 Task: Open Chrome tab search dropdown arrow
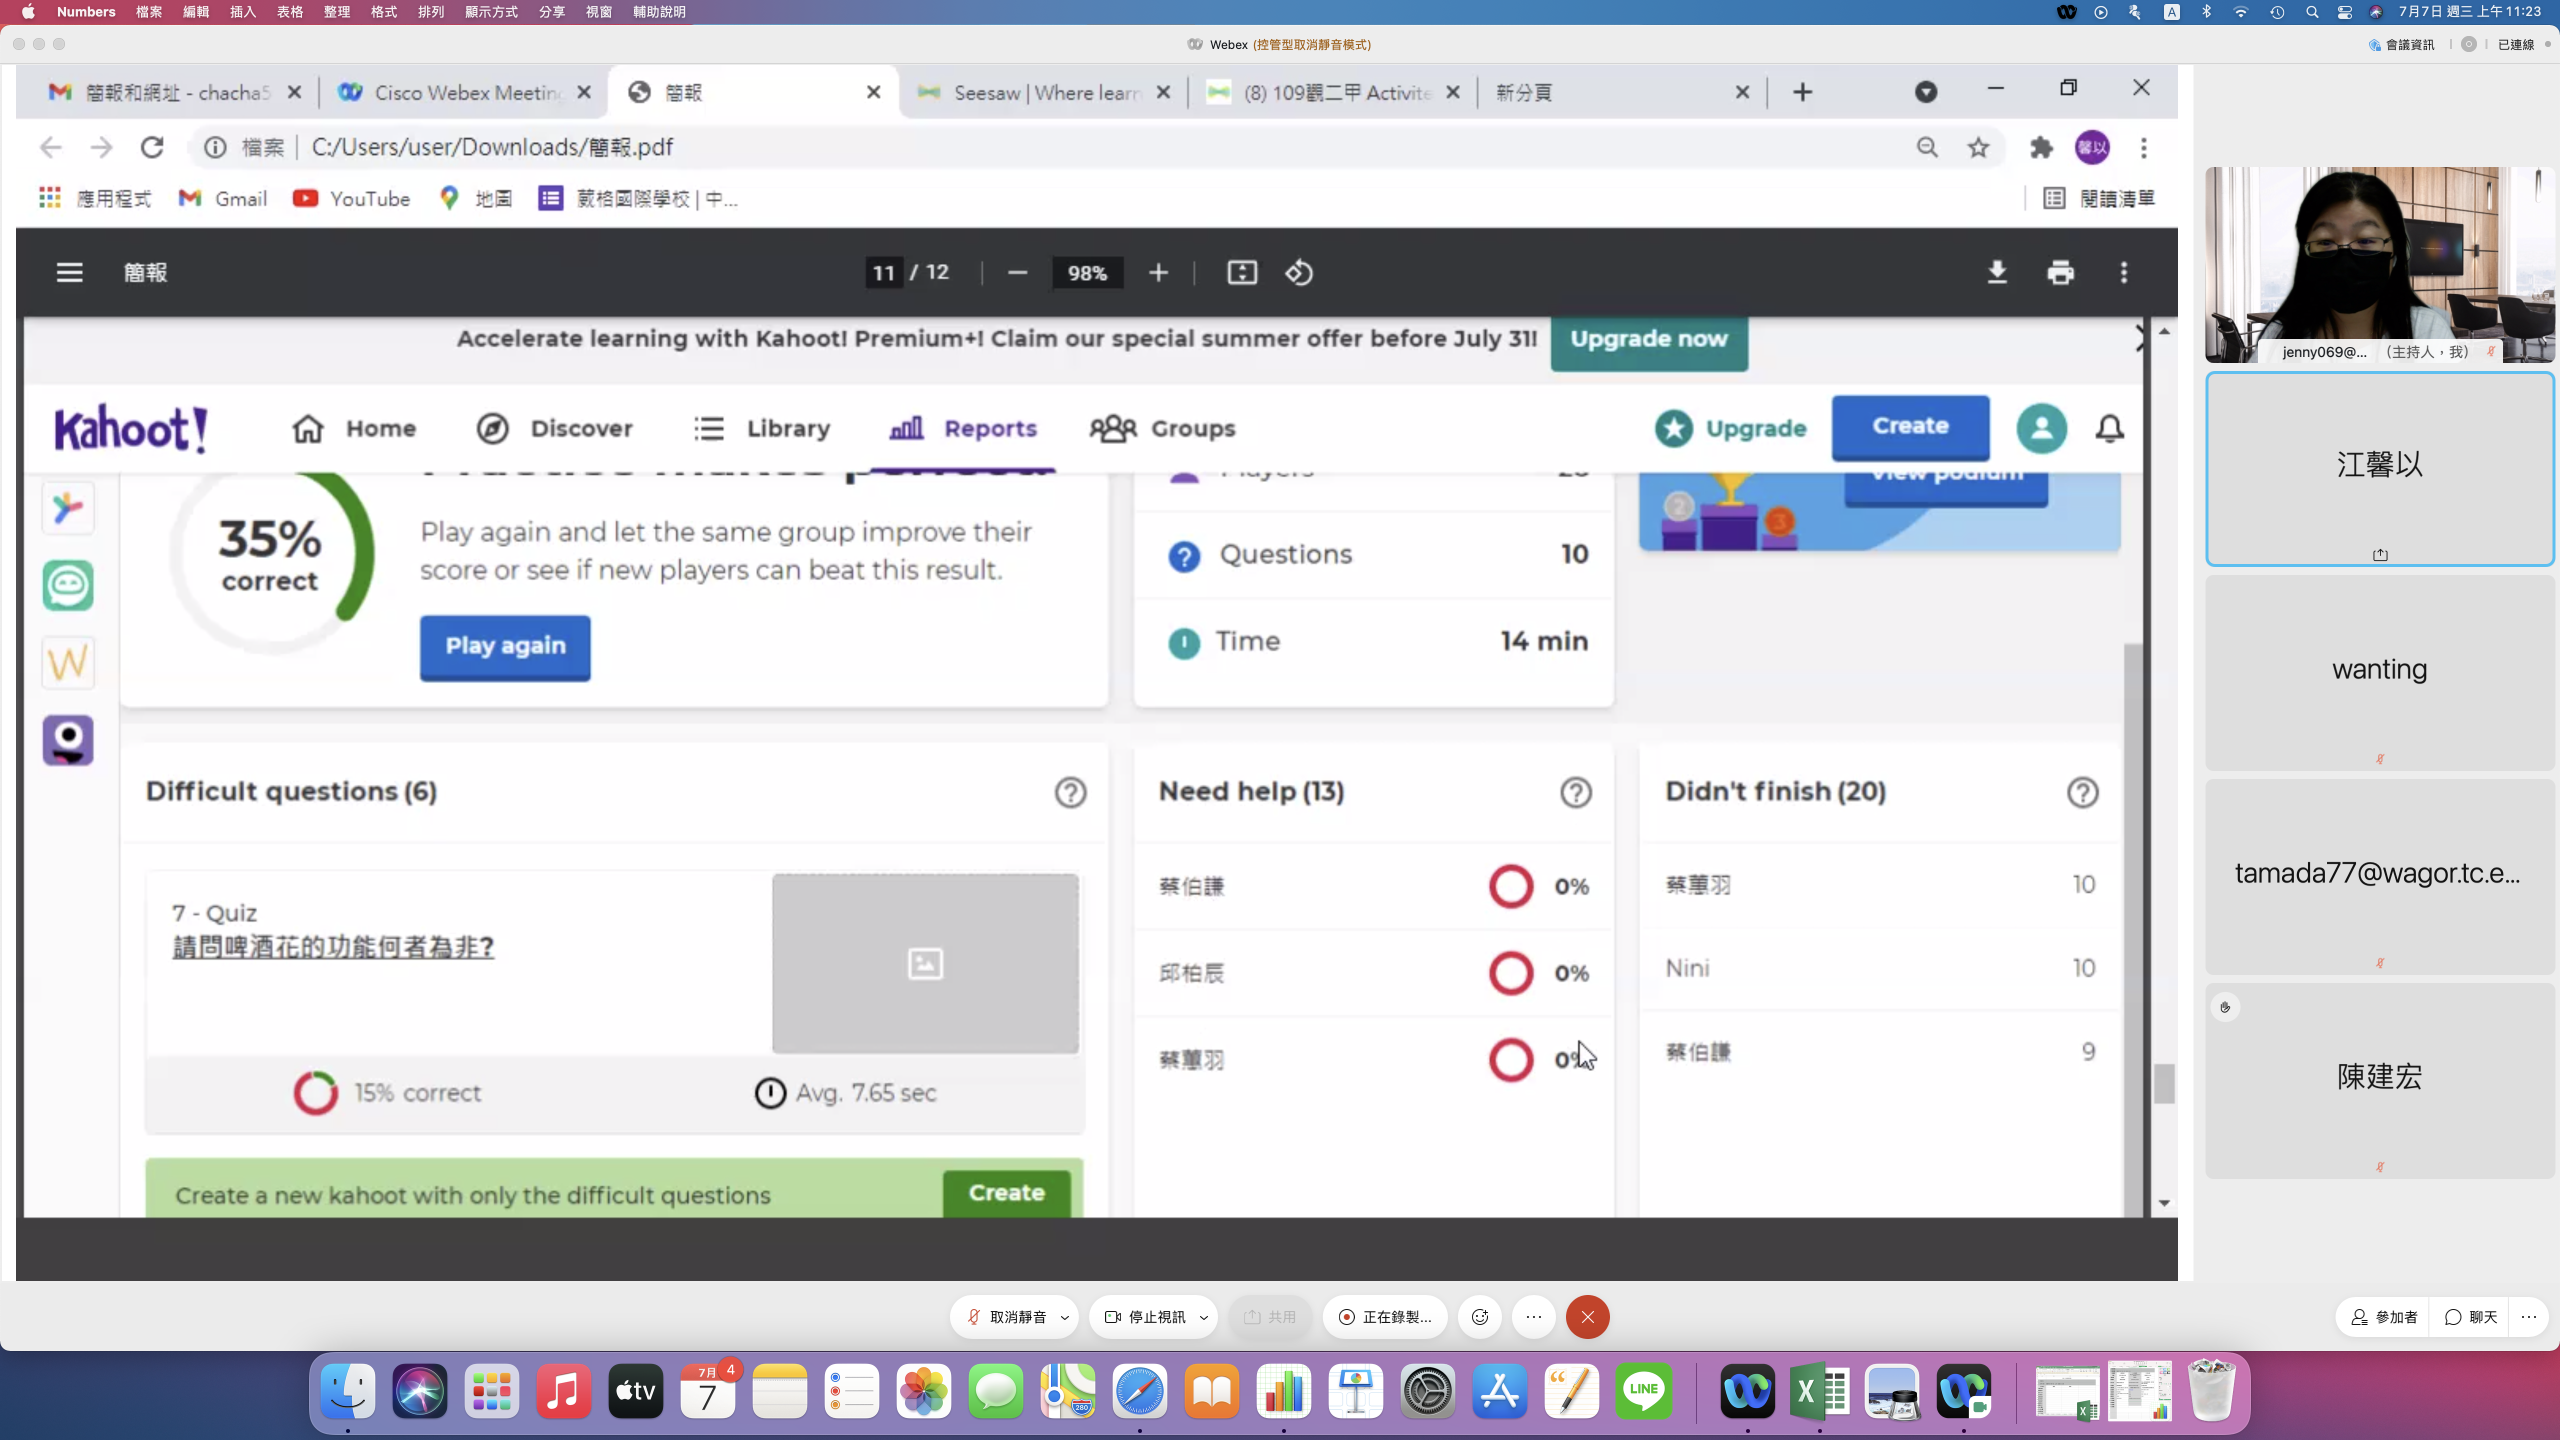click(x=1926, y=92)
